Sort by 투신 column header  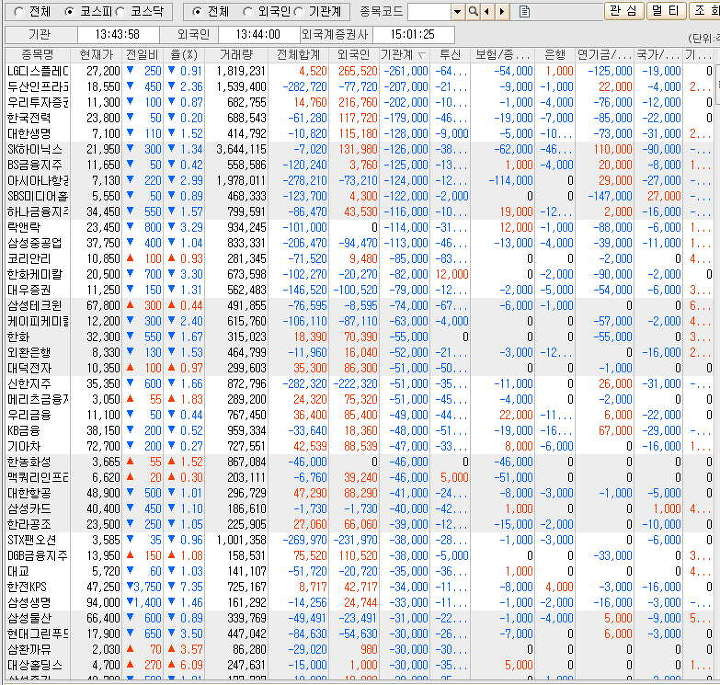click(x=450, y=55)
